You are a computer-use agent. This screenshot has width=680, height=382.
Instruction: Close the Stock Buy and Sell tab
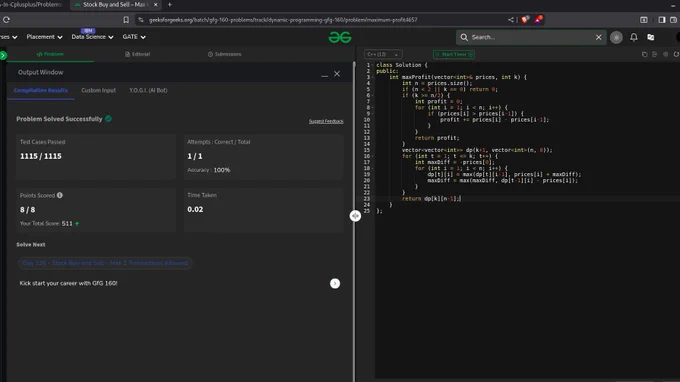click(156, 5)
